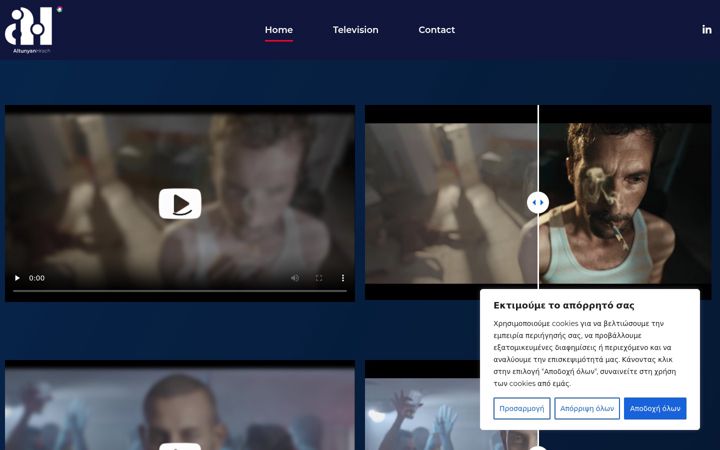The image size is (720, 450).
Task: Click the AltunyanHrach logo
Action: coord(33,30)
